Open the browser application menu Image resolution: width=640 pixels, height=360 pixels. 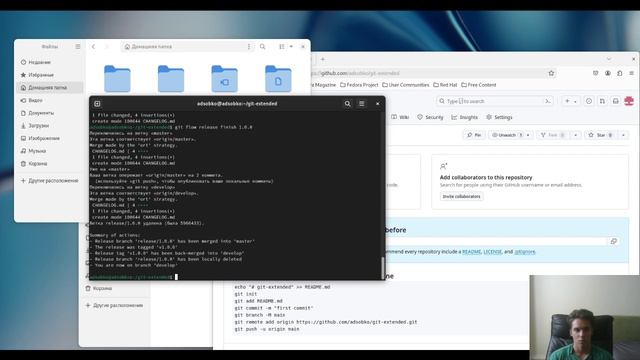pyautogui.click(x=631, y=73)
